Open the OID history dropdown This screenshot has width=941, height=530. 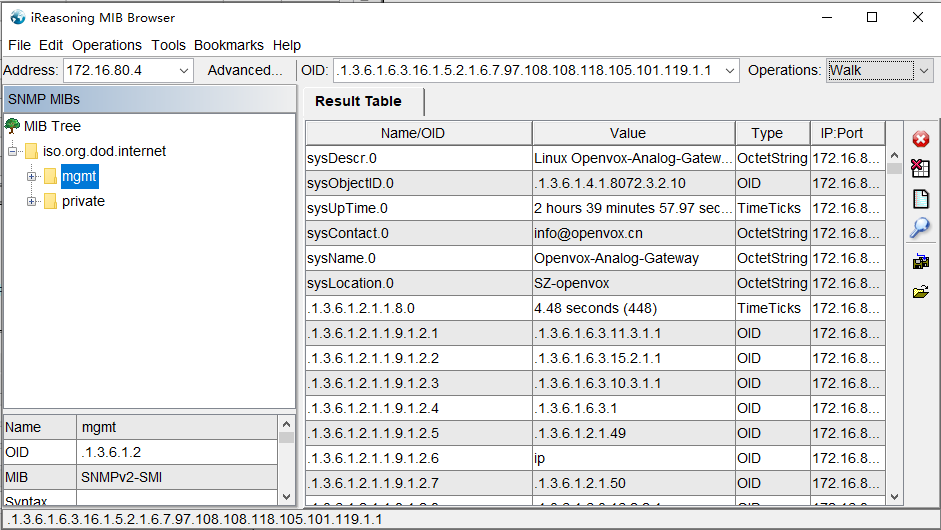pos(730,71)
